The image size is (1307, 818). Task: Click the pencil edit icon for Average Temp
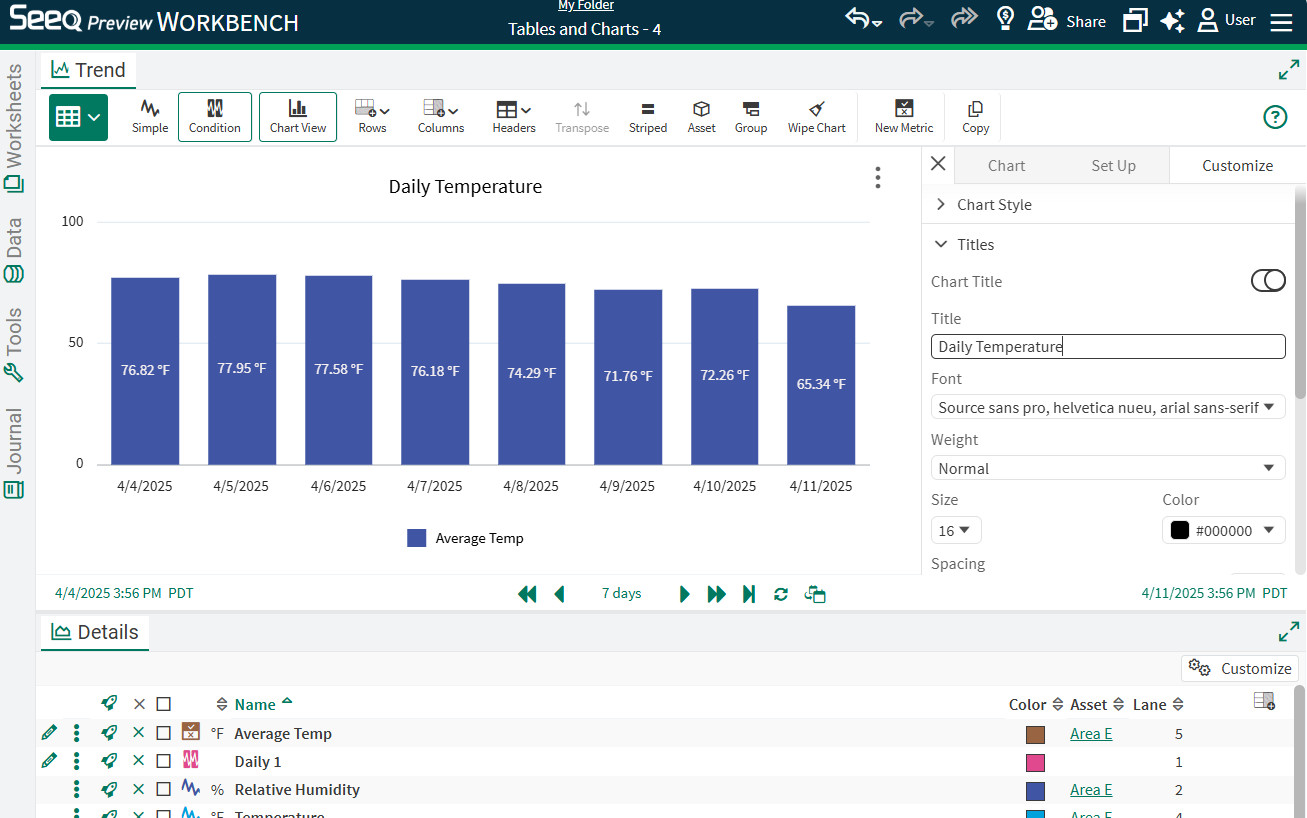[49, 733]
